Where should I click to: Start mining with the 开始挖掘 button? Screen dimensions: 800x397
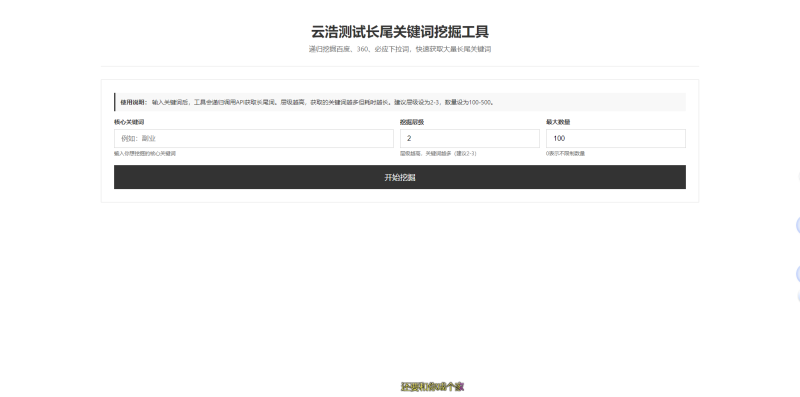pos(400,177)
